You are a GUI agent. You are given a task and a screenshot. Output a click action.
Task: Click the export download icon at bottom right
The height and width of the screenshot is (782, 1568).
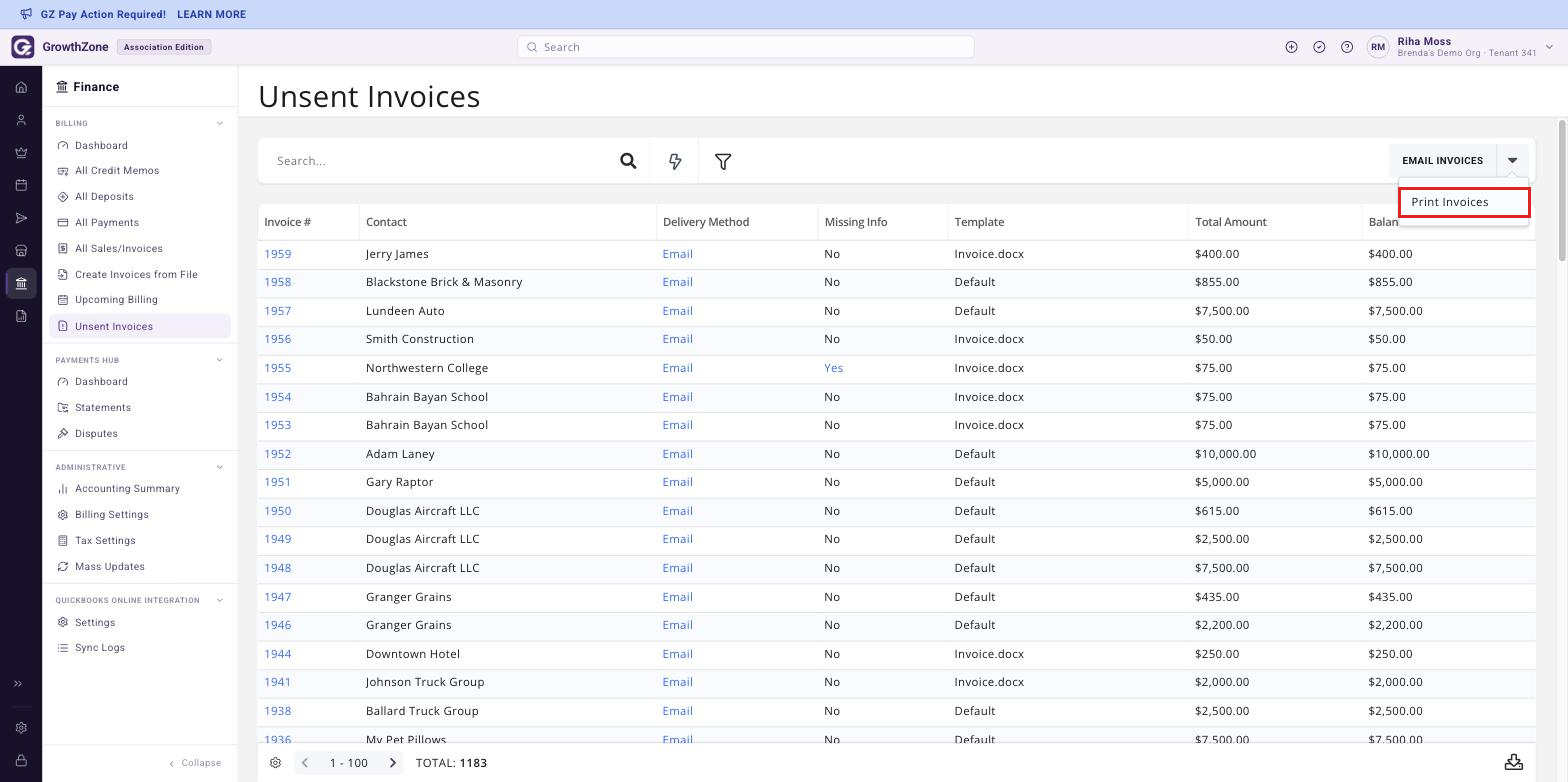click(1514, 763)
